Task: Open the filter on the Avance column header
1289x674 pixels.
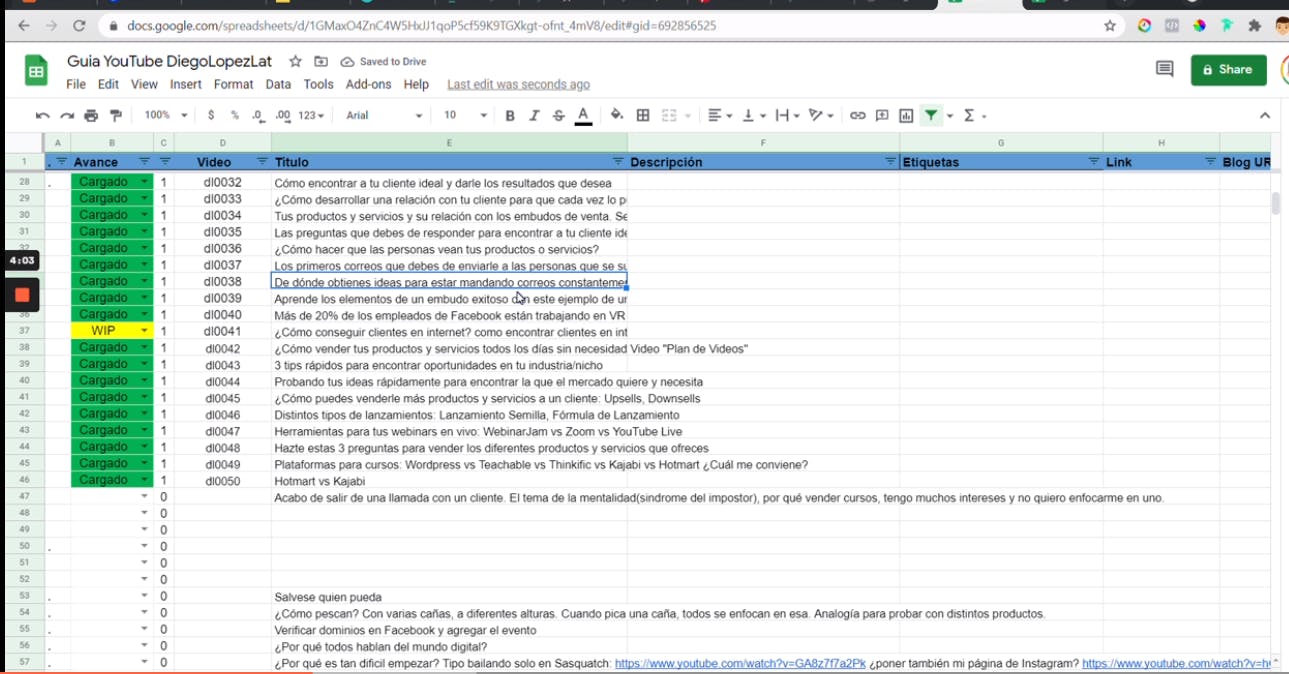Action: tap(144, 162)
